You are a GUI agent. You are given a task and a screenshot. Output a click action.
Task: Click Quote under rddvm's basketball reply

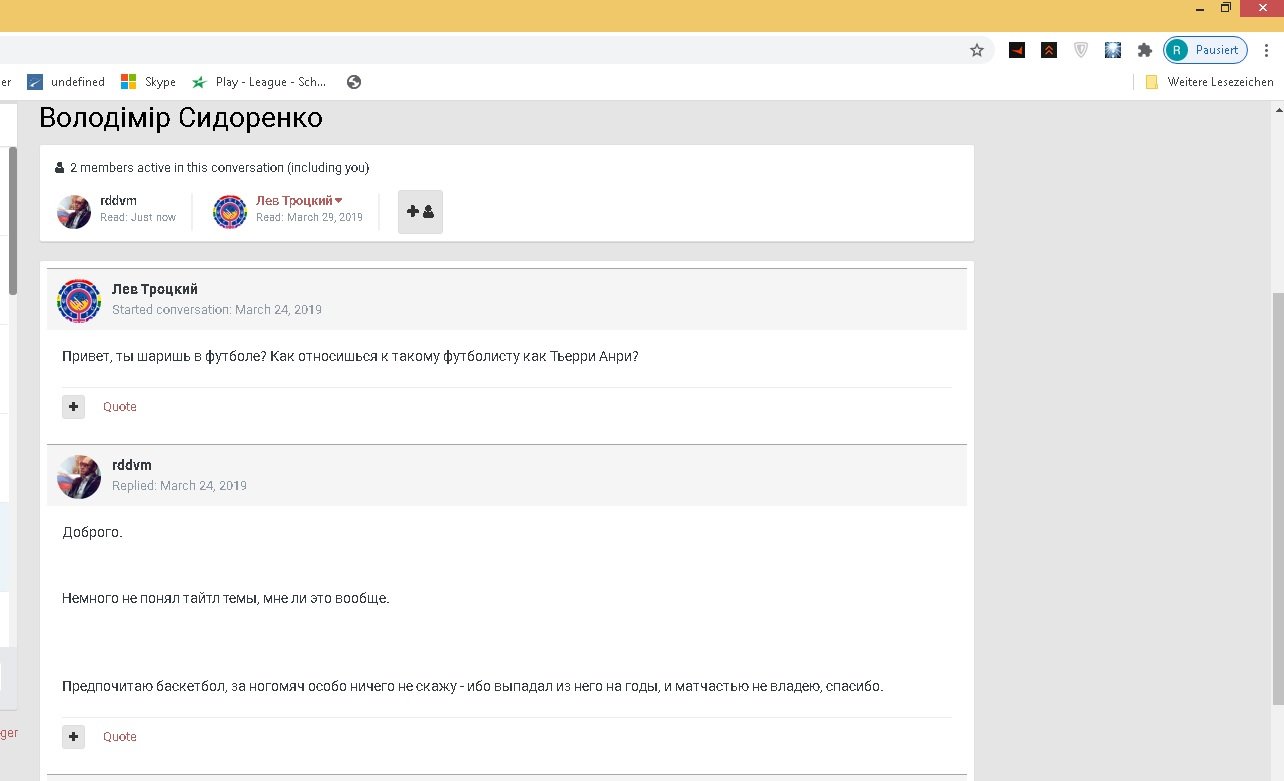click(120, 737)
